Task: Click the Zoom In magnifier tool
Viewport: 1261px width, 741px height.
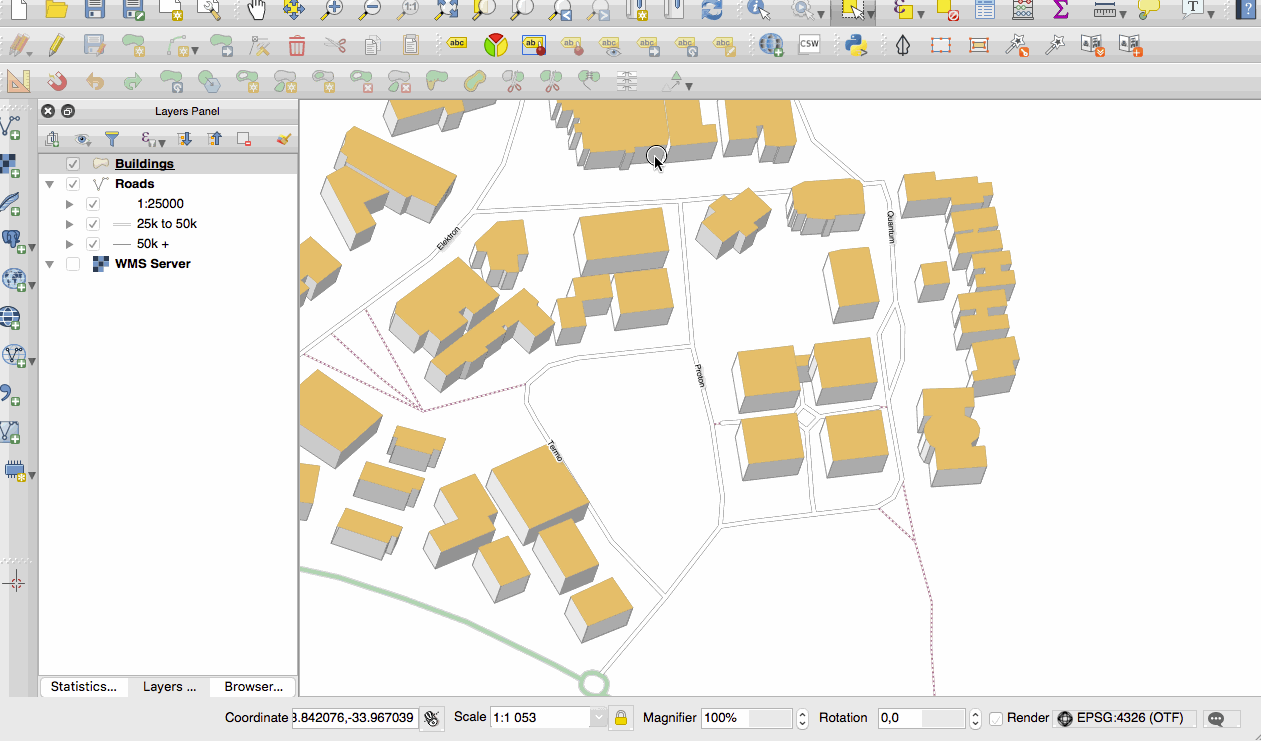Action: [332, 10]
